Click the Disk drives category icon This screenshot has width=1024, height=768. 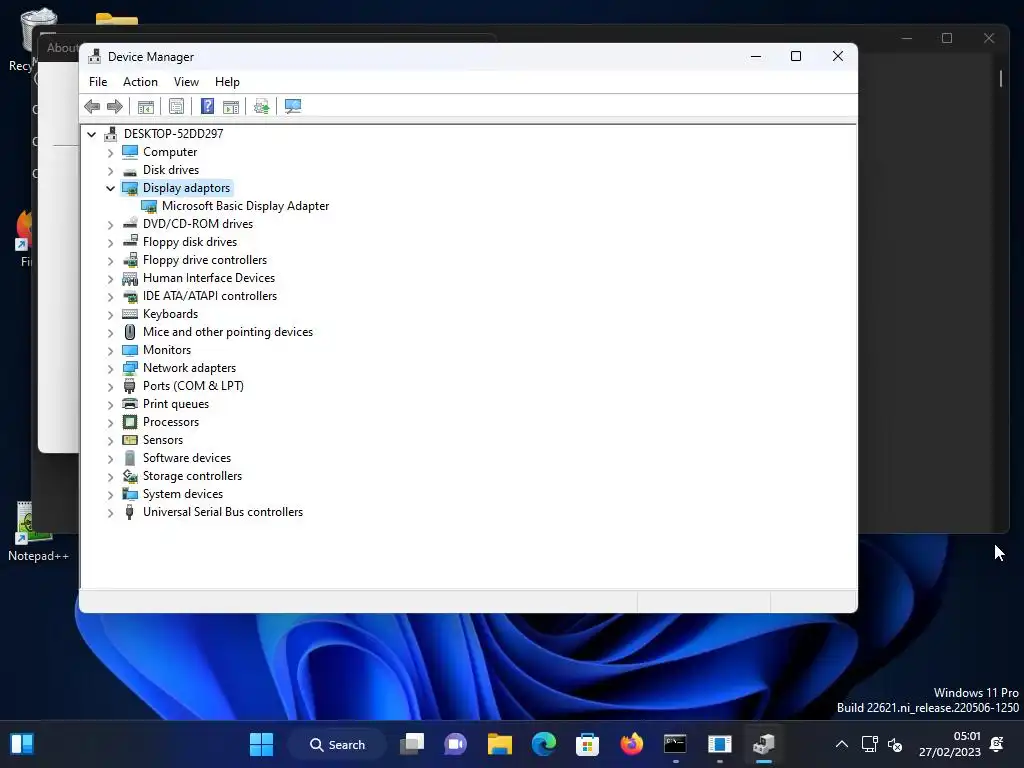(x=130, y=170)
